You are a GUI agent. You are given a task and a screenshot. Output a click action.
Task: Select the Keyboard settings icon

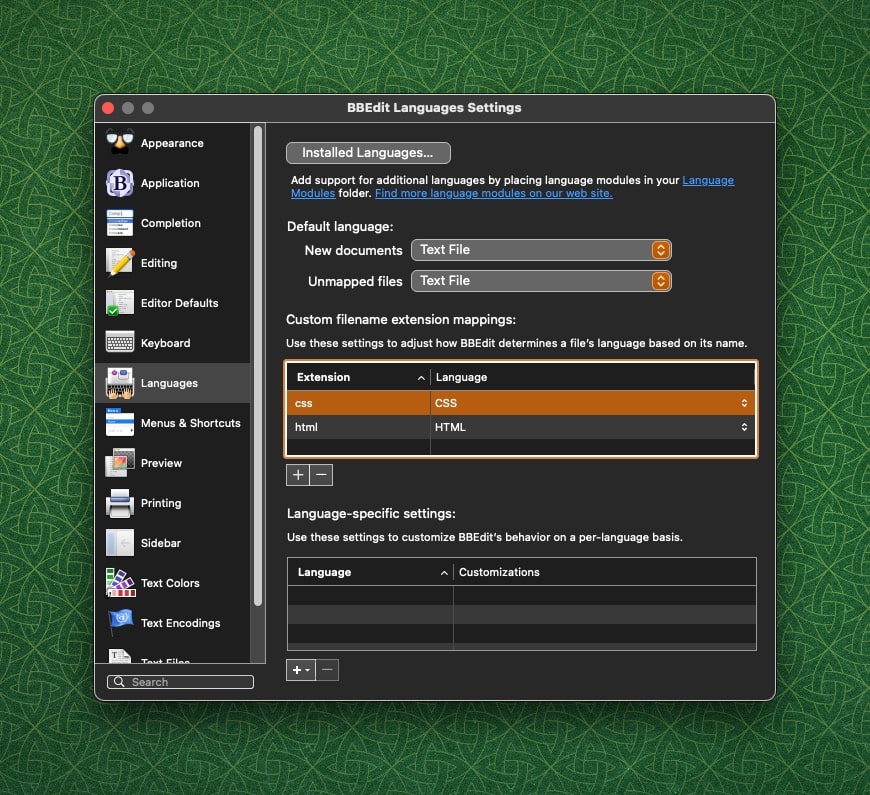tap(120, 343)
